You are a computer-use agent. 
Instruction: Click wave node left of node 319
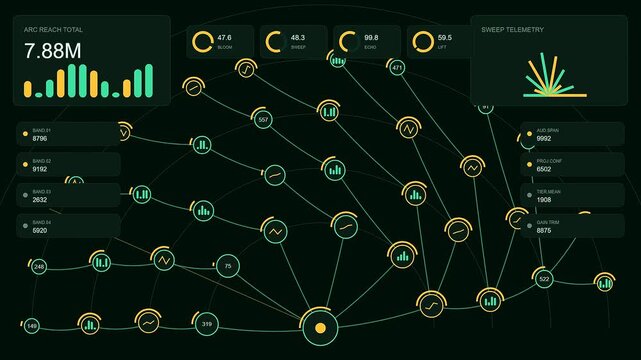(148, 322)
